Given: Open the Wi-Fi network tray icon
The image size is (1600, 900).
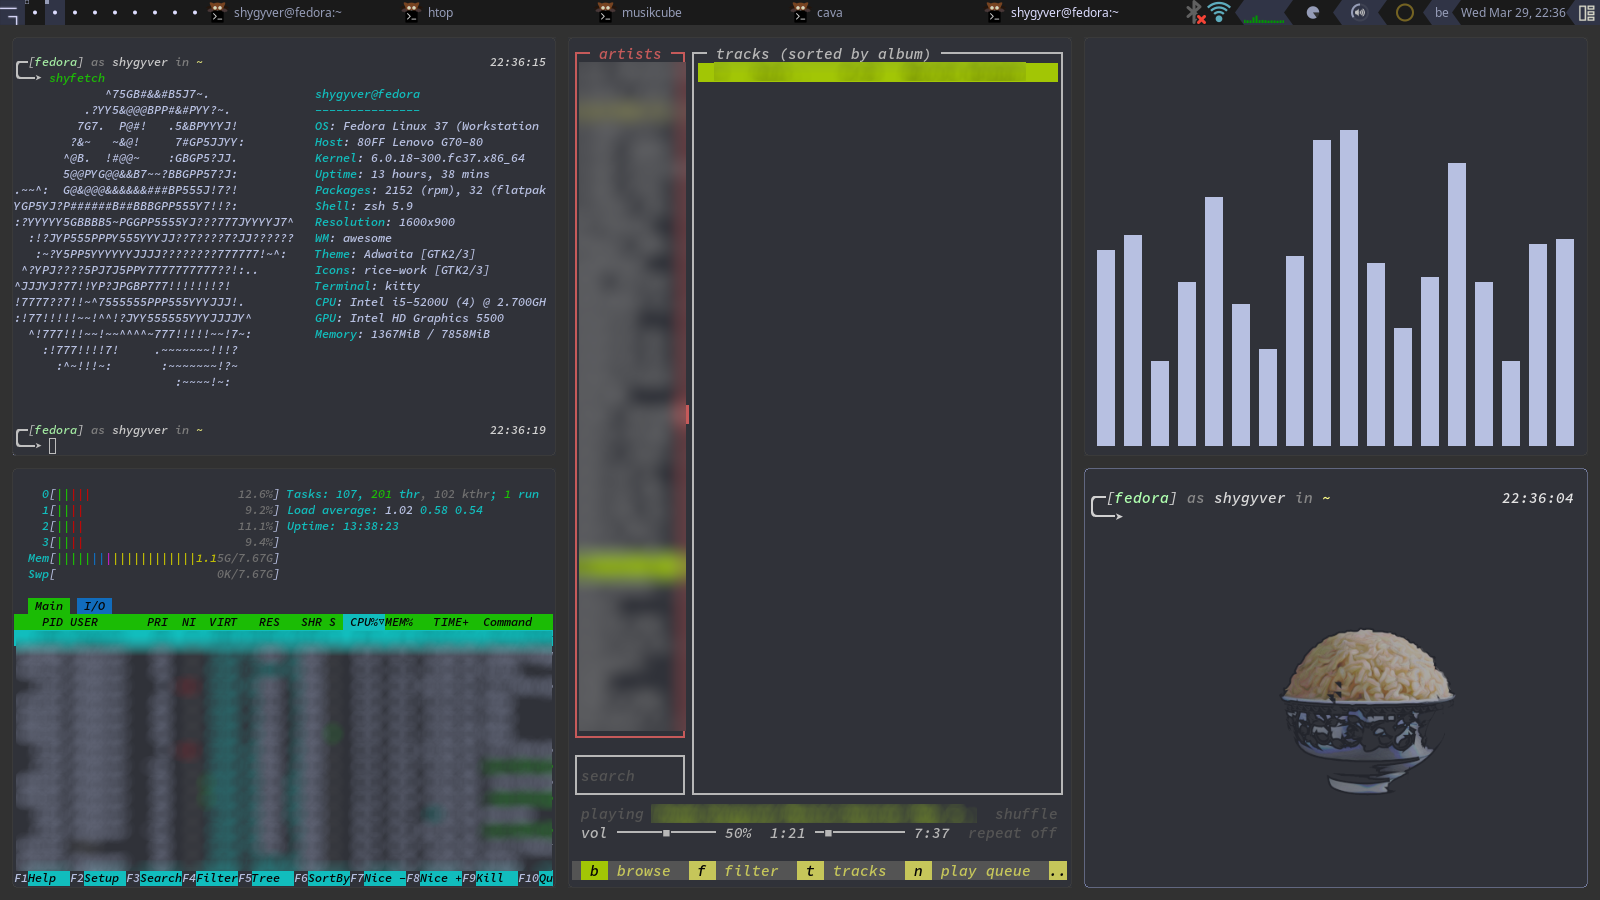Looking at the screenshot, I should [x=1219, y=12].
